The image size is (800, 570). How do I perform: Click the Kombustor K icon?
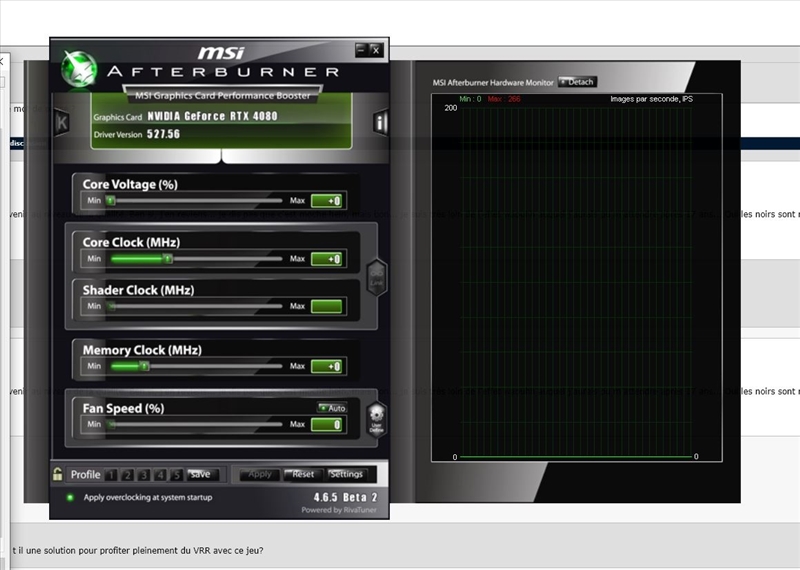[62, 122]
